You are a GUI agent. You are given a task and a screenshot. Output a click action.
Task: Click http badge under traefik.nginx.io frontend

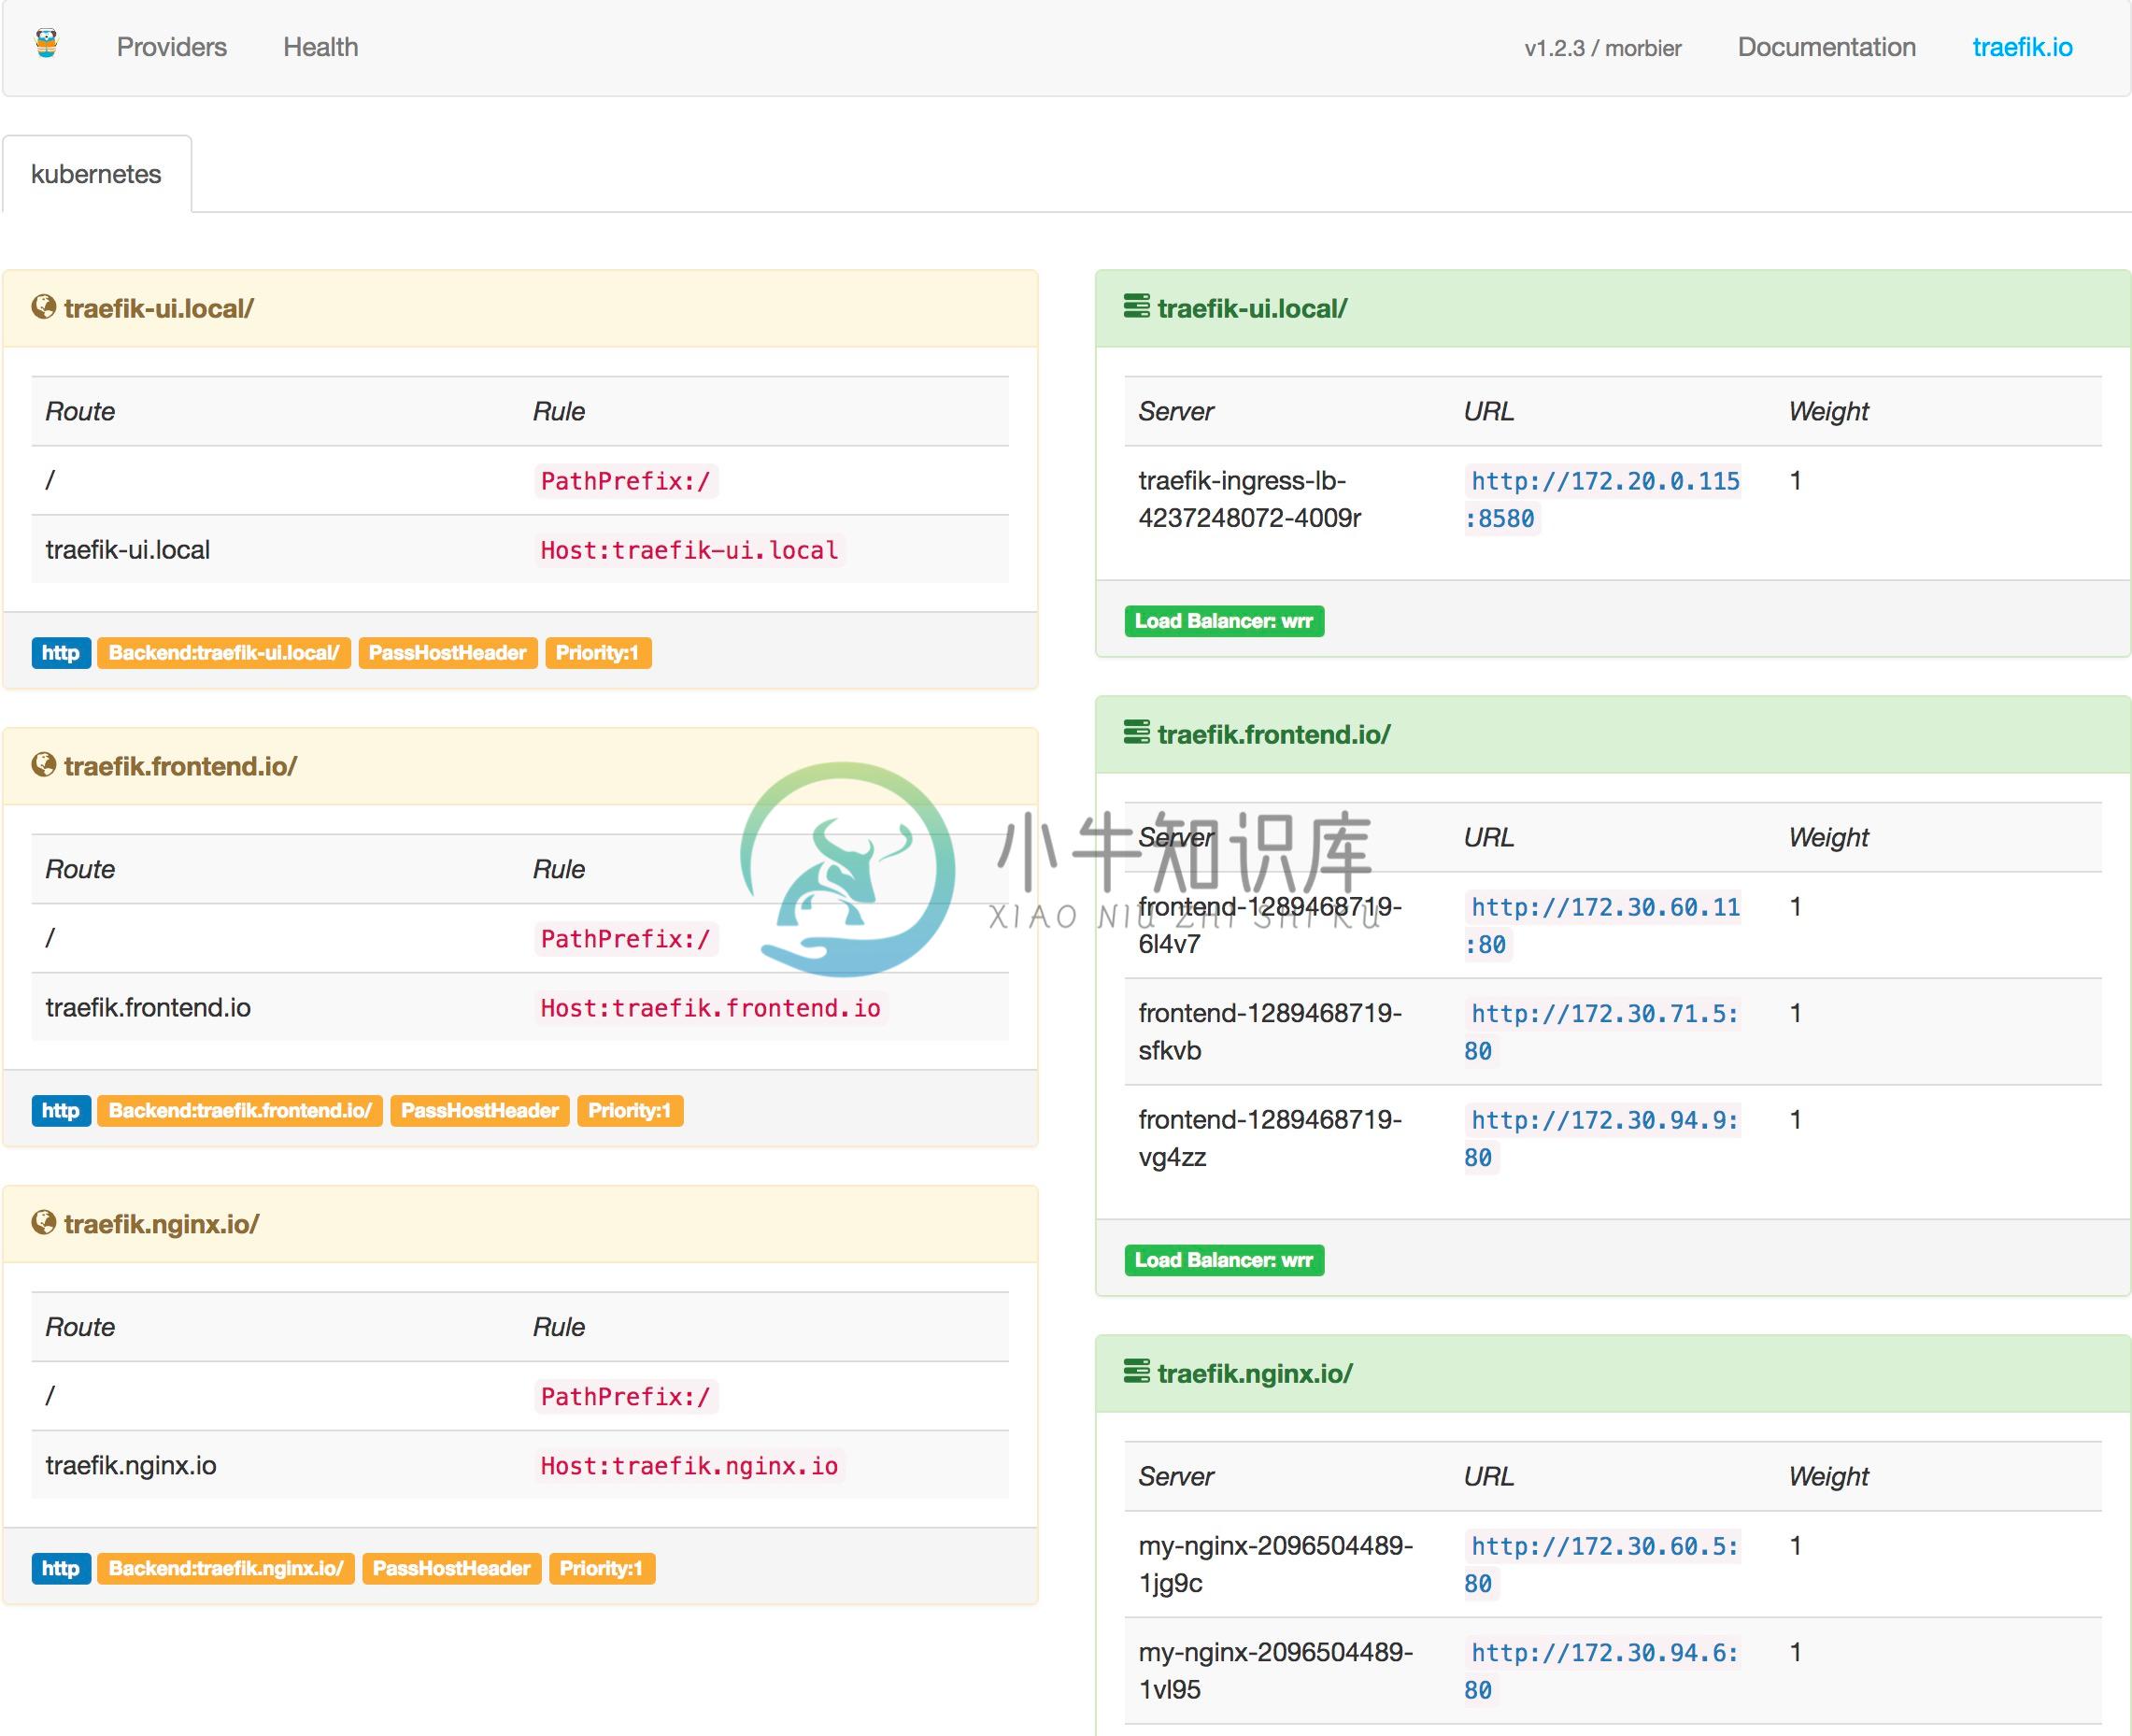(x=61, y=1568)
